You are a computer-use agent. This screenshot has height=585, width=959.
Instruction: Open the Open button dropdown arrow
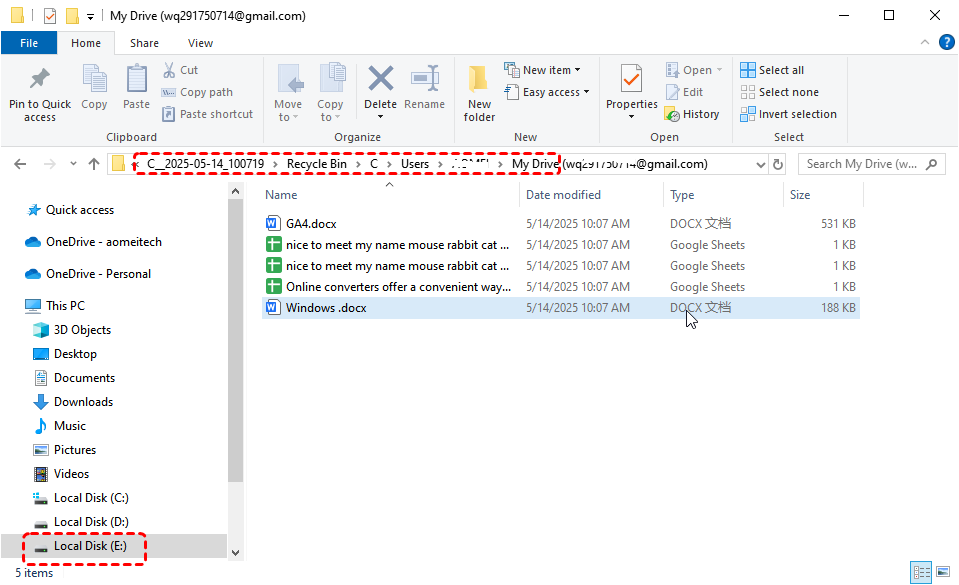(x=719, y=70)
